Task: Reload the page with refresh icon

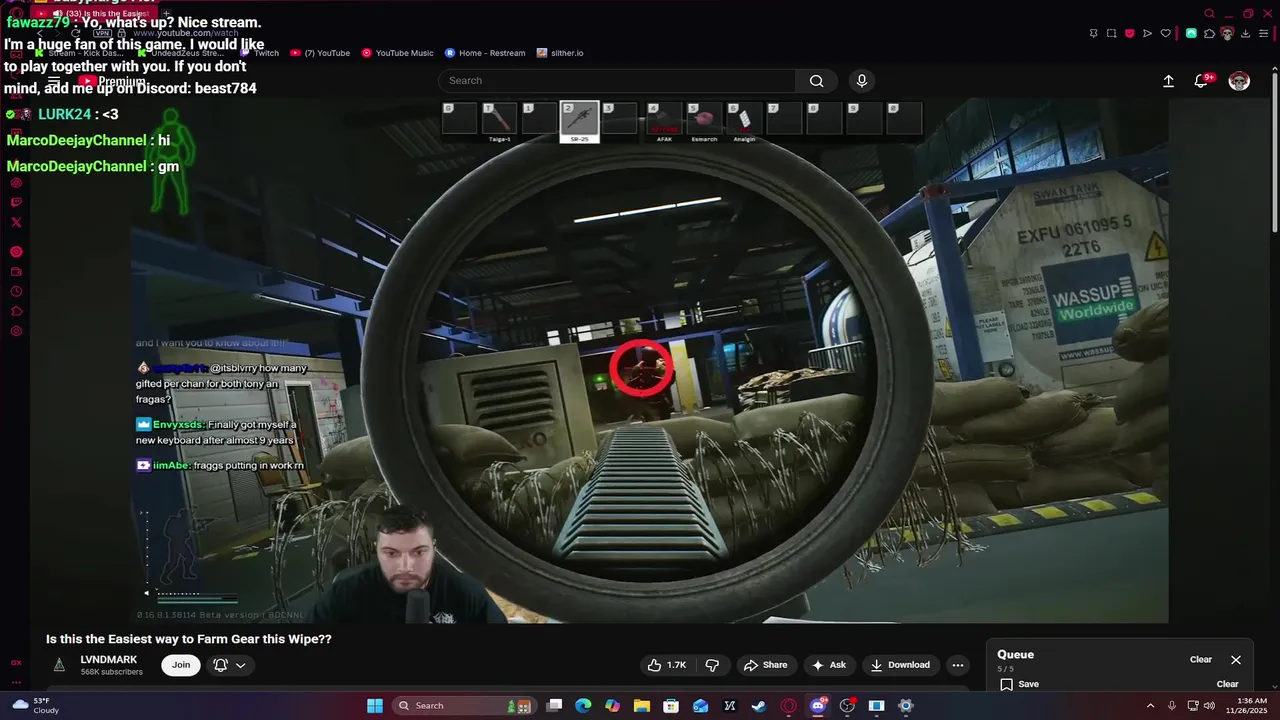Action: [x=75, y=33]
